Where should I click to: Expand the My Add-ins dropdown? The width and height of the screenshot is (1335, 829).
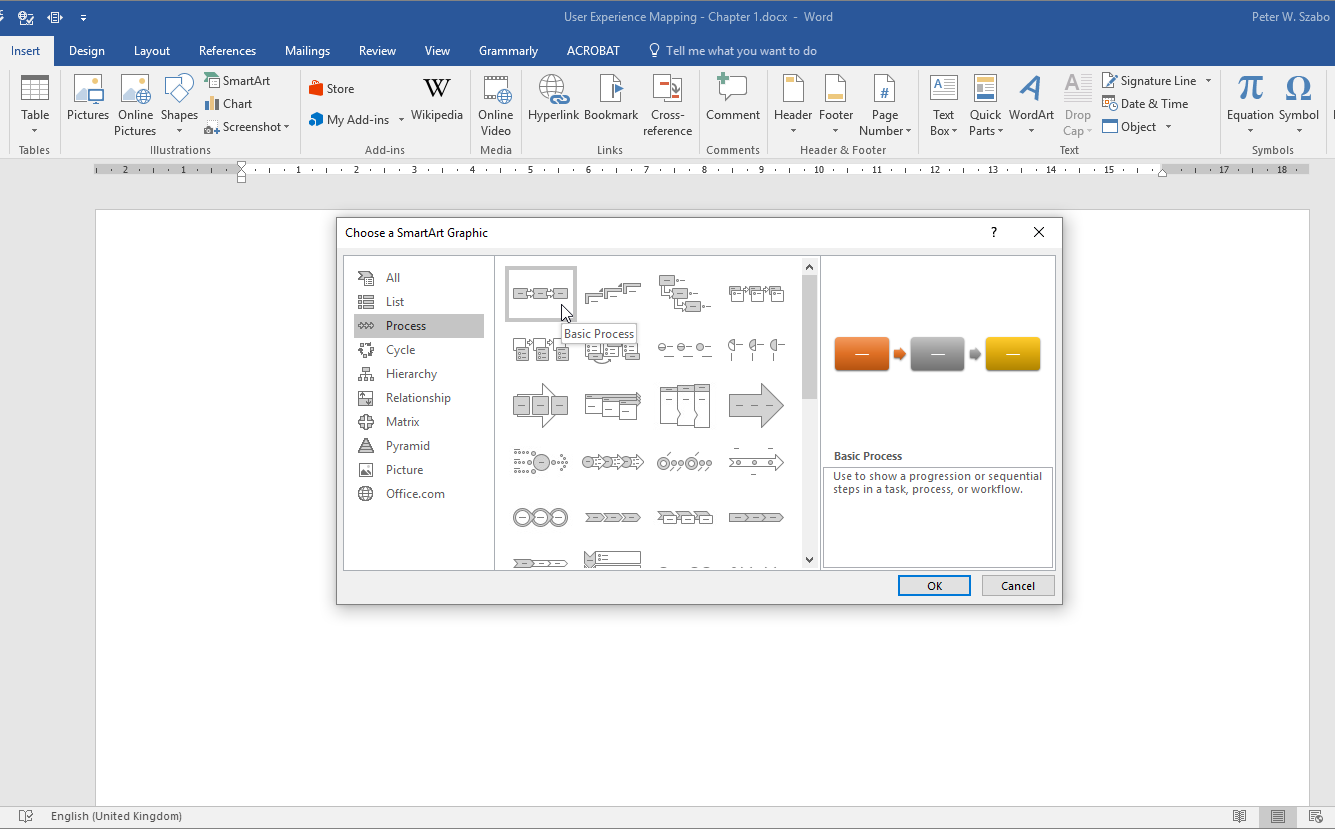(401, 120)
